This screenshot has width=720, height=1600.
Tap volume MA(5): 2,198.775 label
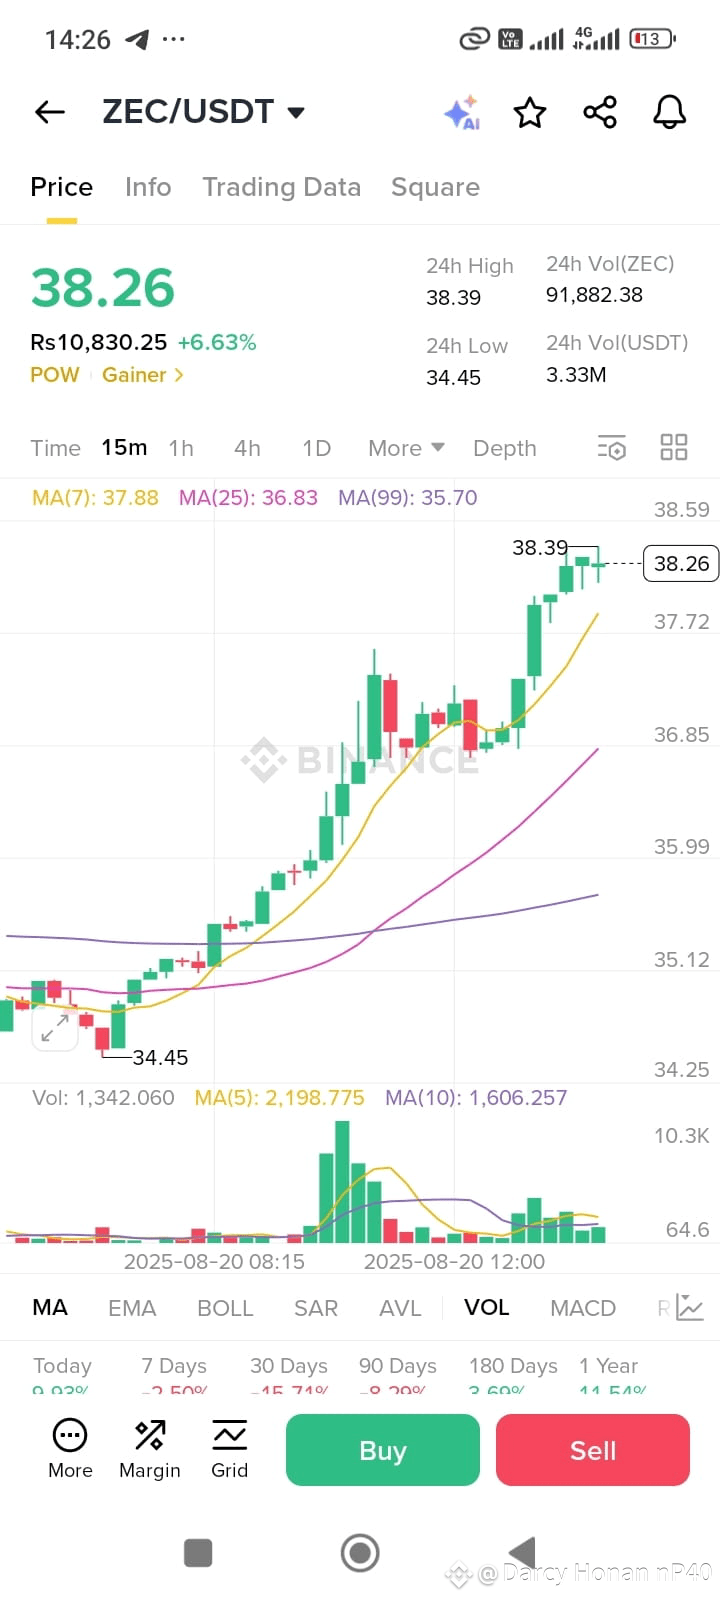tap(280, 1098)
